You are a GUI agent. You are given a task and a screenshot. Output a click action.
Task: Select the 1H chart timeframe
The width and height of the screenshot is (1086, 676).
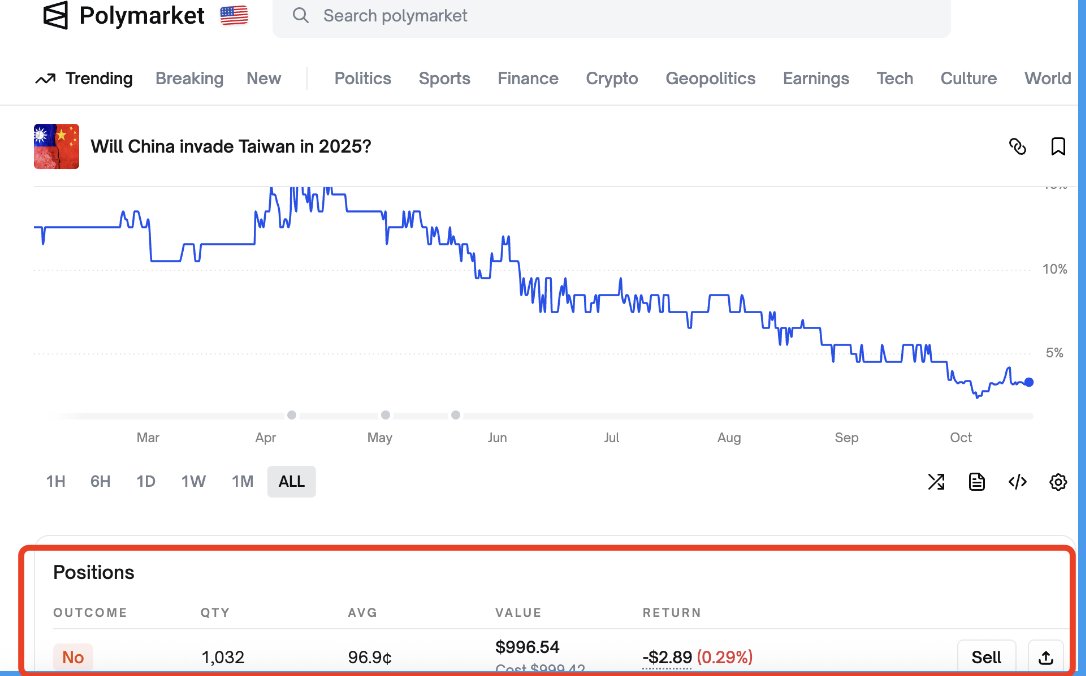pyautogui.click(x=56, y=482)
